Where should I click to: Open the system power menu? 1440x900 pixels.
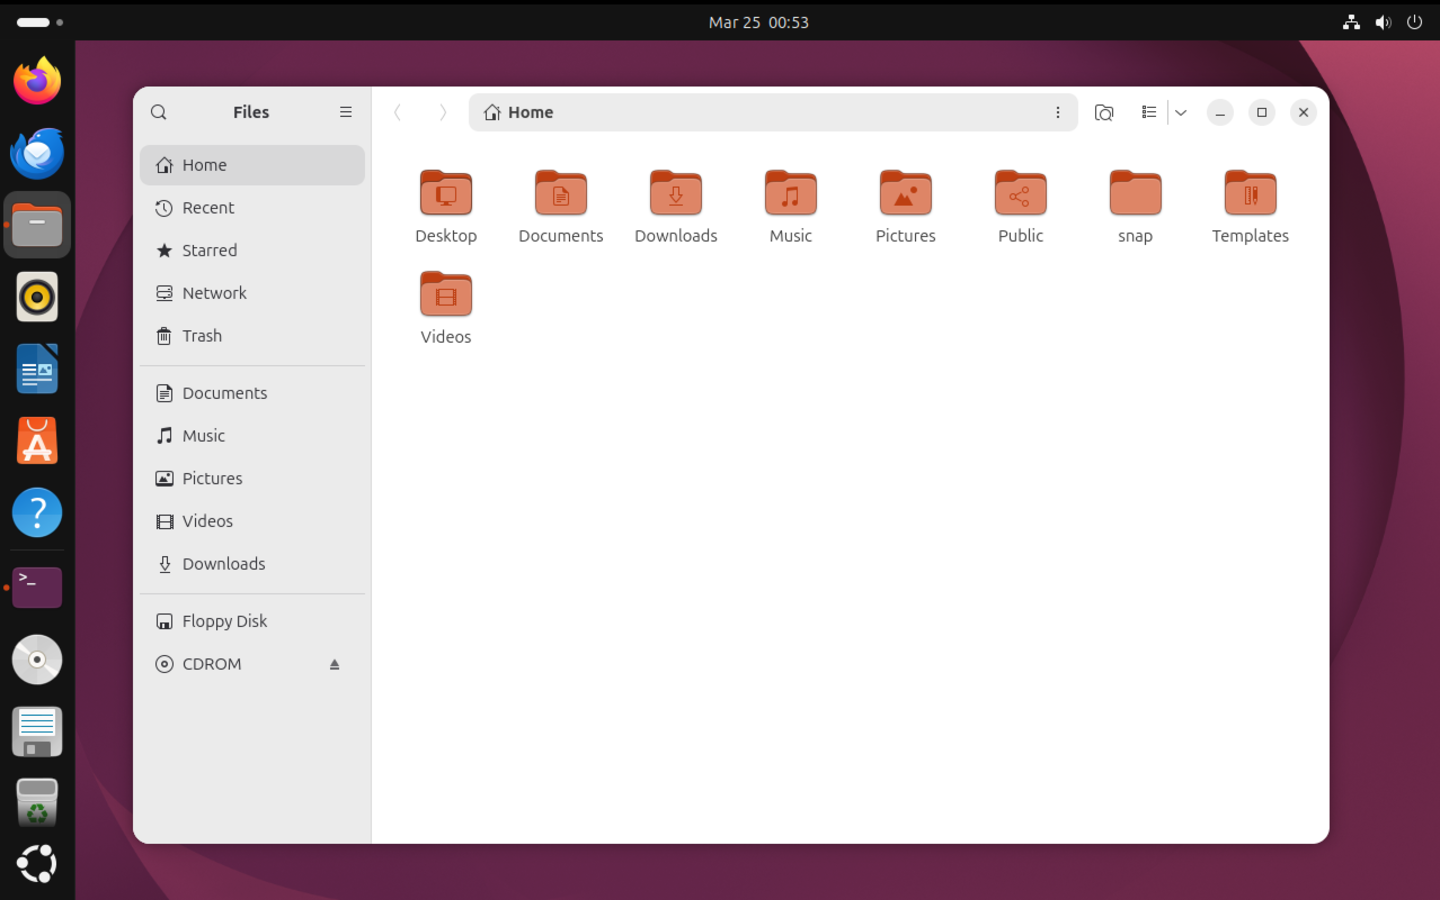tap(1414, 22)
